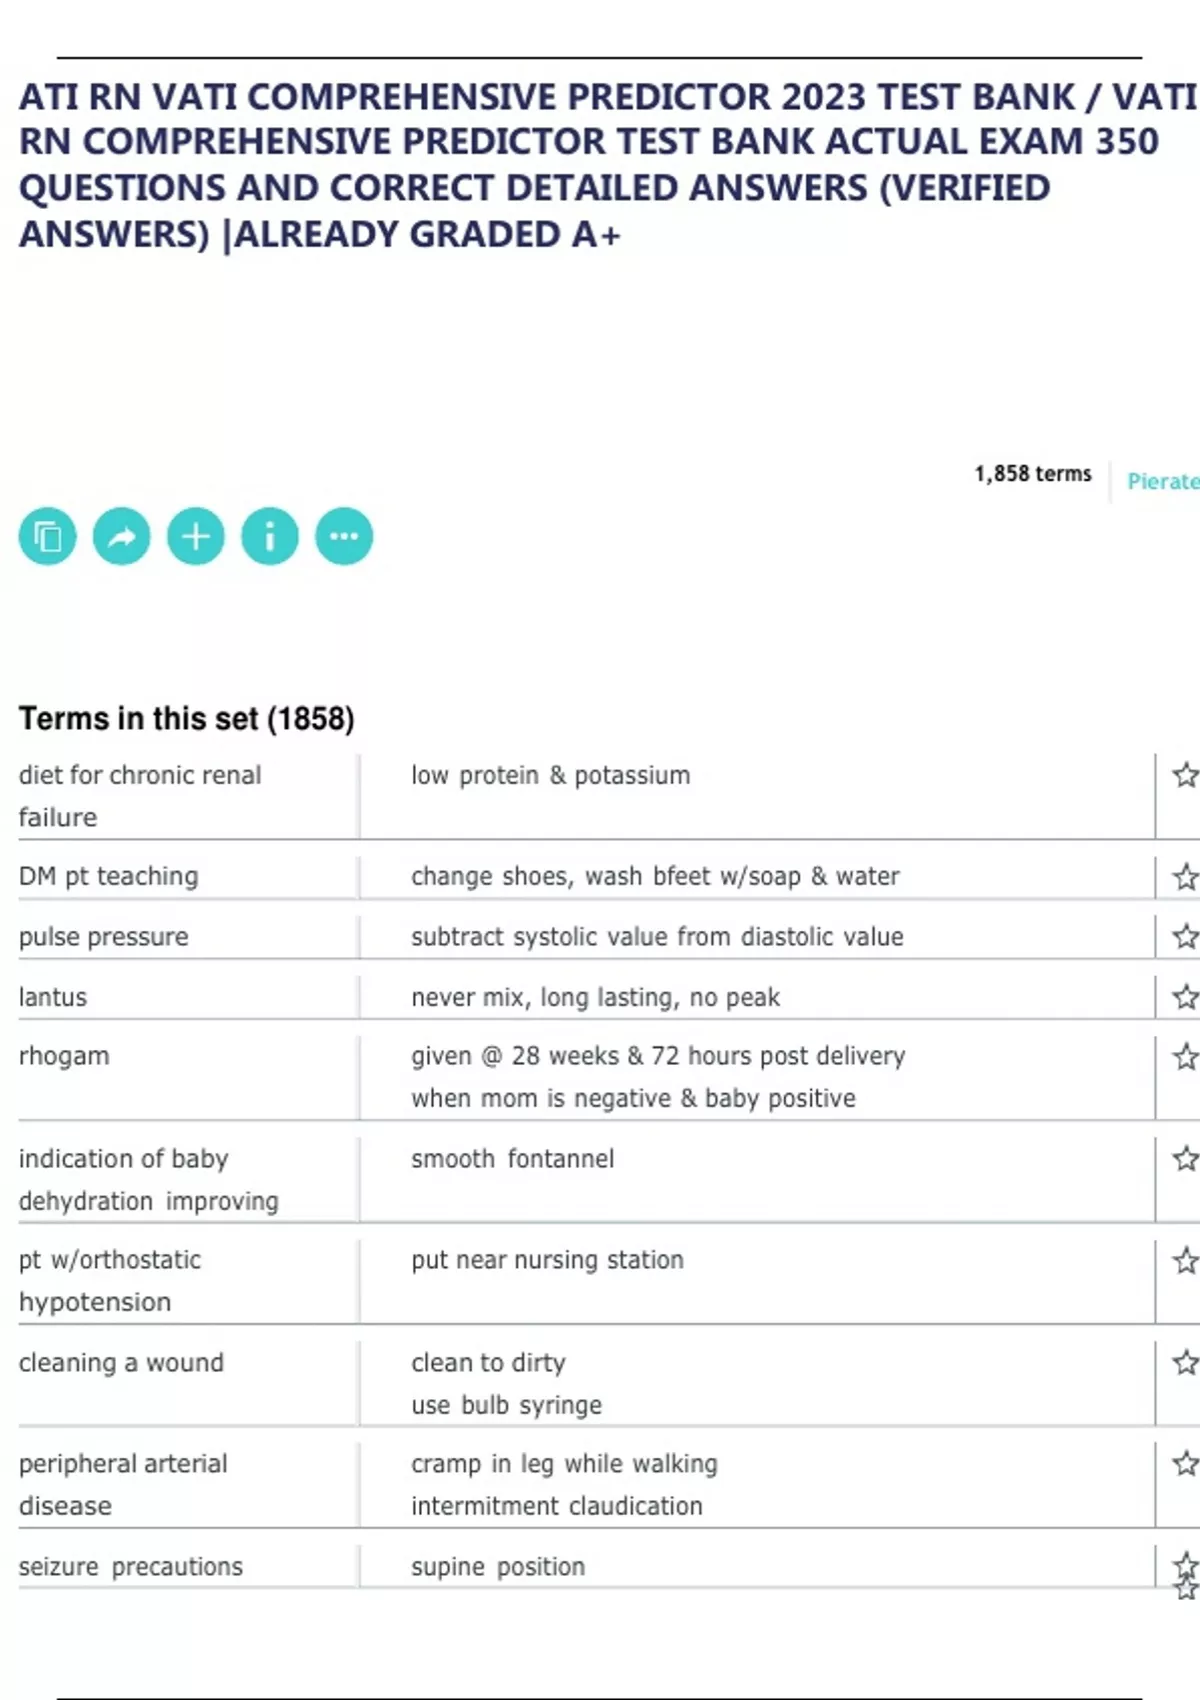This screenshot has height=1700, width=1200.
Task: Star the orthostatic hypotension term
Action: (x=1185, y=1261)
